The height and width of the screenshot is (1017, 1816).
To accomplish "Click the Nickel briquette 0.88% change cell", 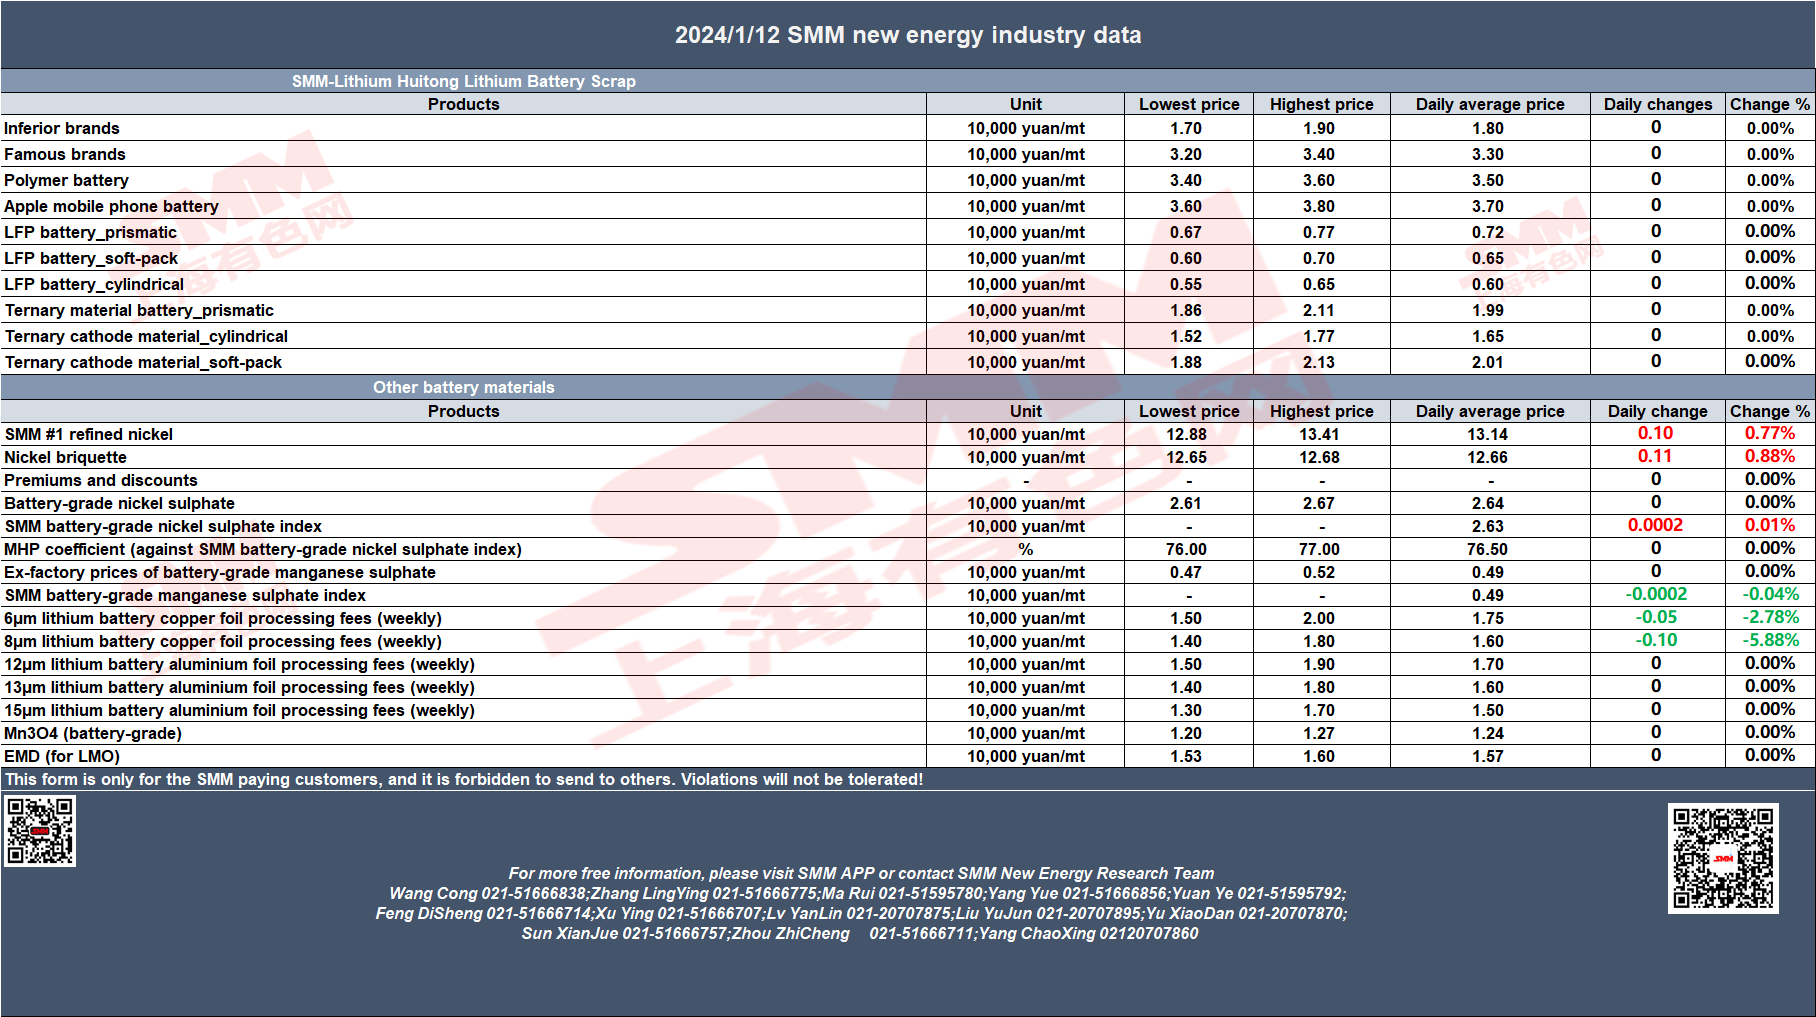I will click(x=1769, y=456).
